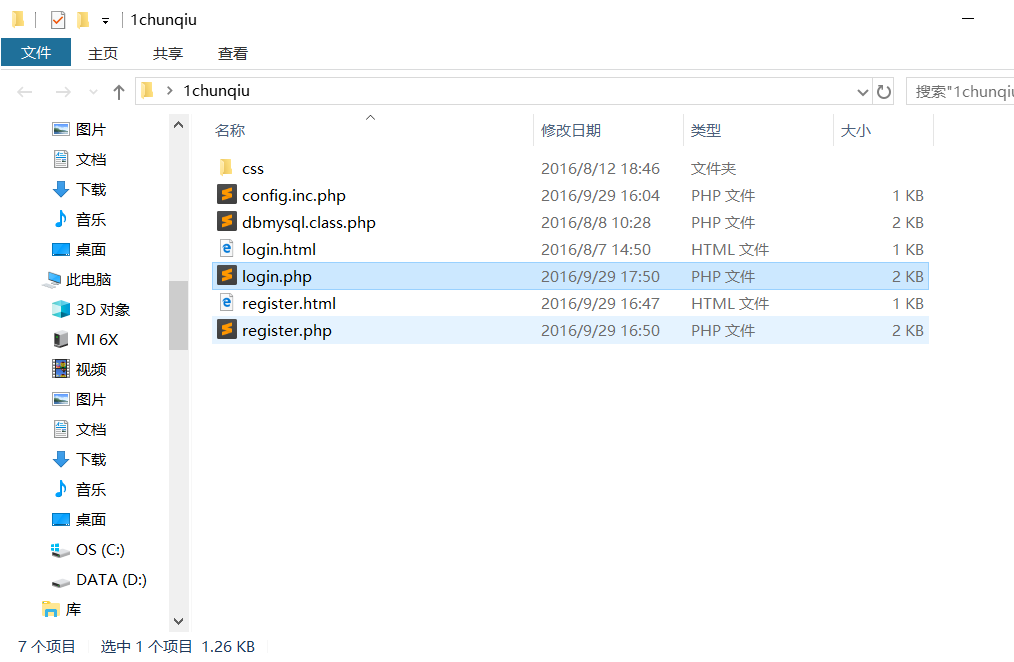Viewport: 1014px width, 662px height.
Task: Open the 共享 ribbon tab
Action: (x=168, y=54)
